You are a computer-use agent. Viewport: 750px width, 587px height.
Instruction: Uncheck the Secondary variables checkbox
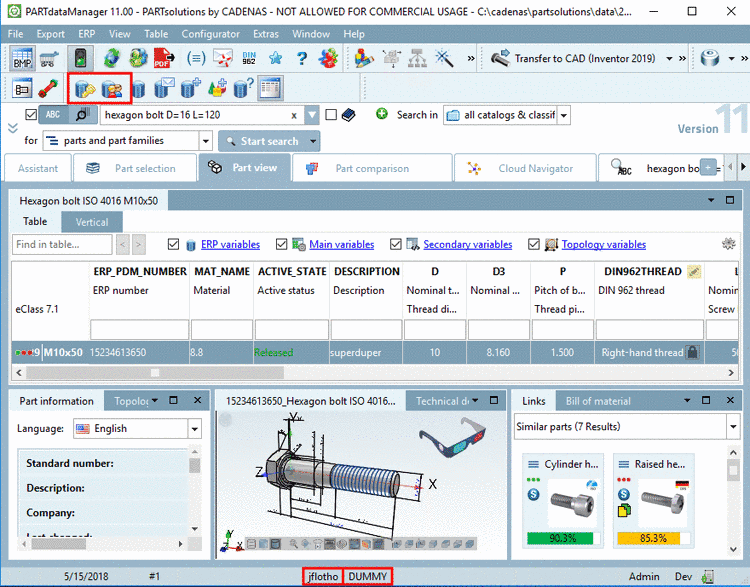(x=396, y=244)
